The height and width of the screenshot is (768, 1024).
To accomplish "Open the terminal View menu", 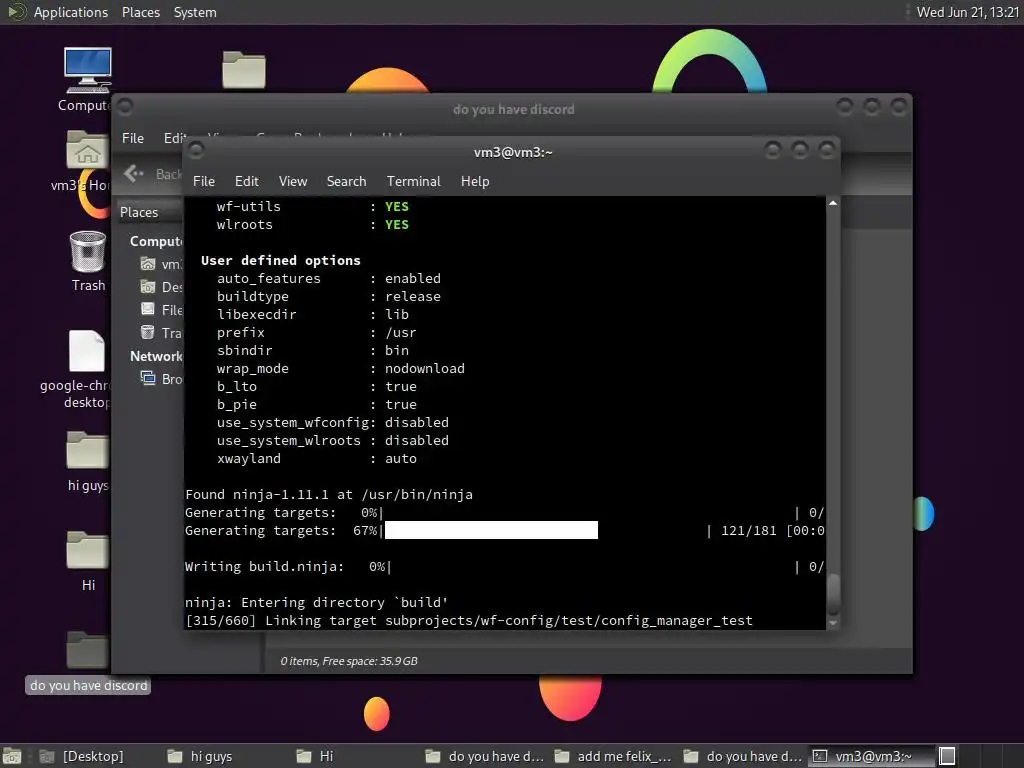I will pyautogui.click(x=293, y=181).
